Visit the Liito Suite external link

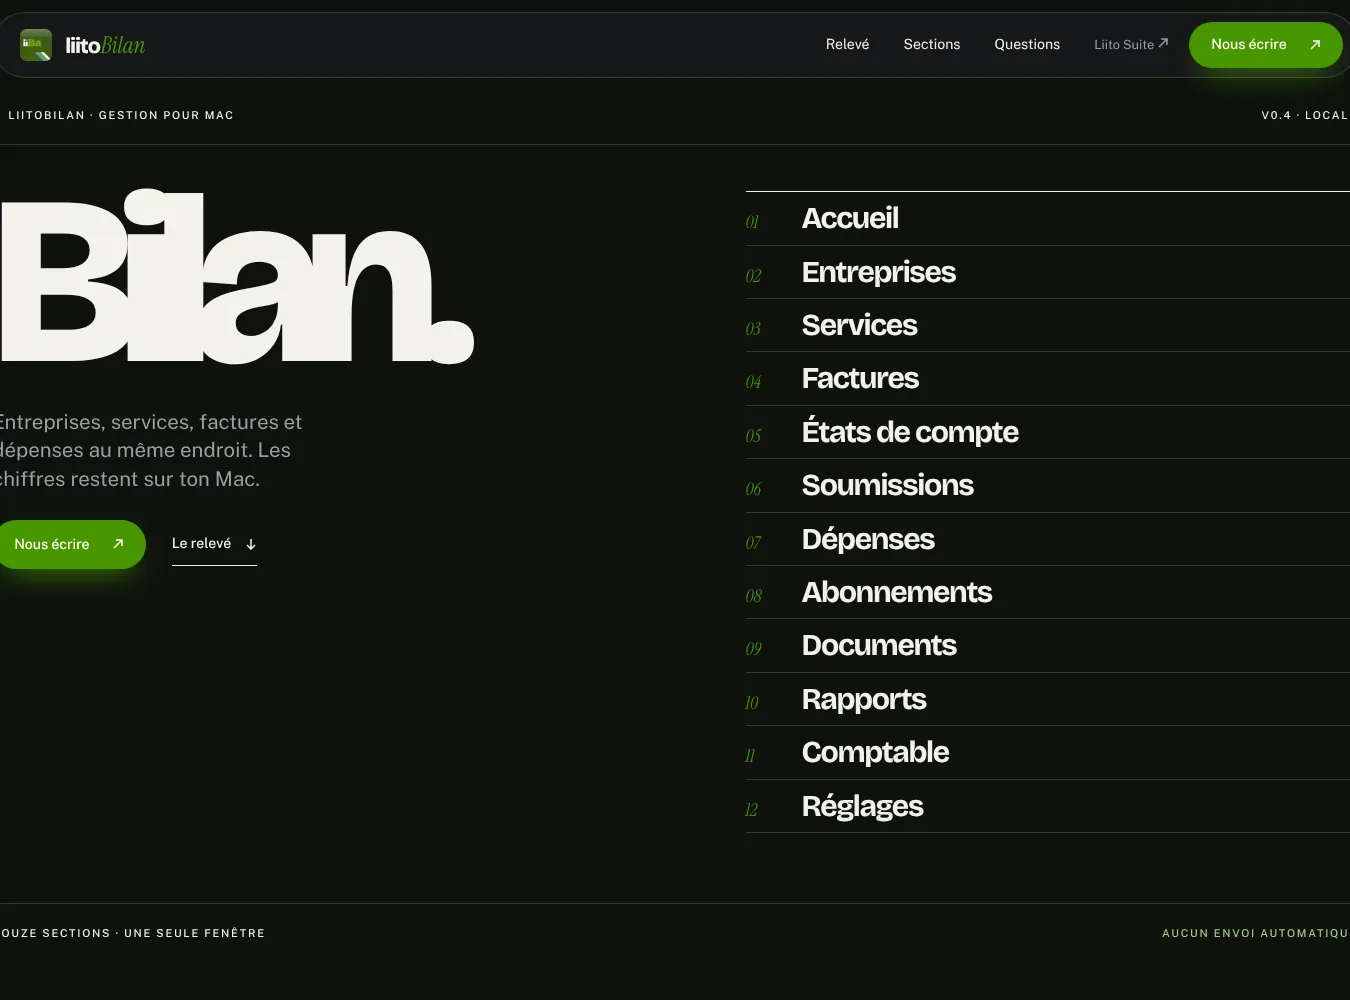point(1131,44)
